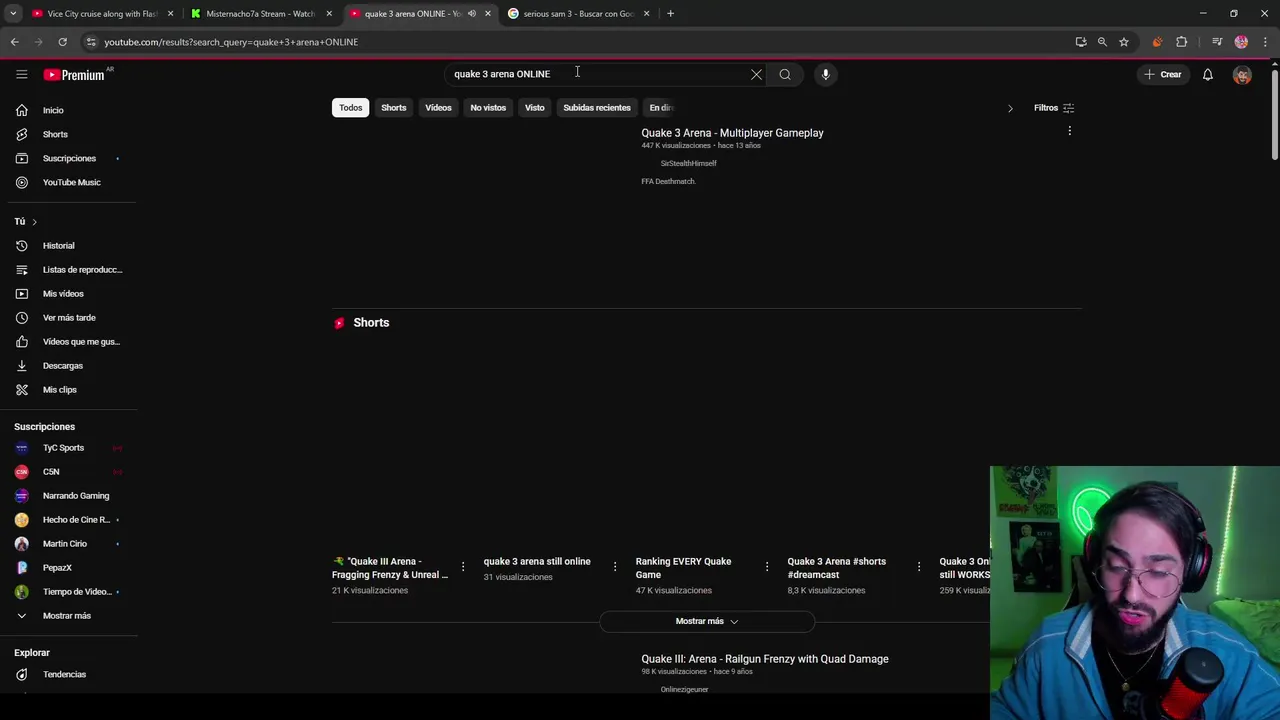Viewport: 1280px width, 720px height.
Task: Click the address bar URL
Action: (x=231, y=42)
